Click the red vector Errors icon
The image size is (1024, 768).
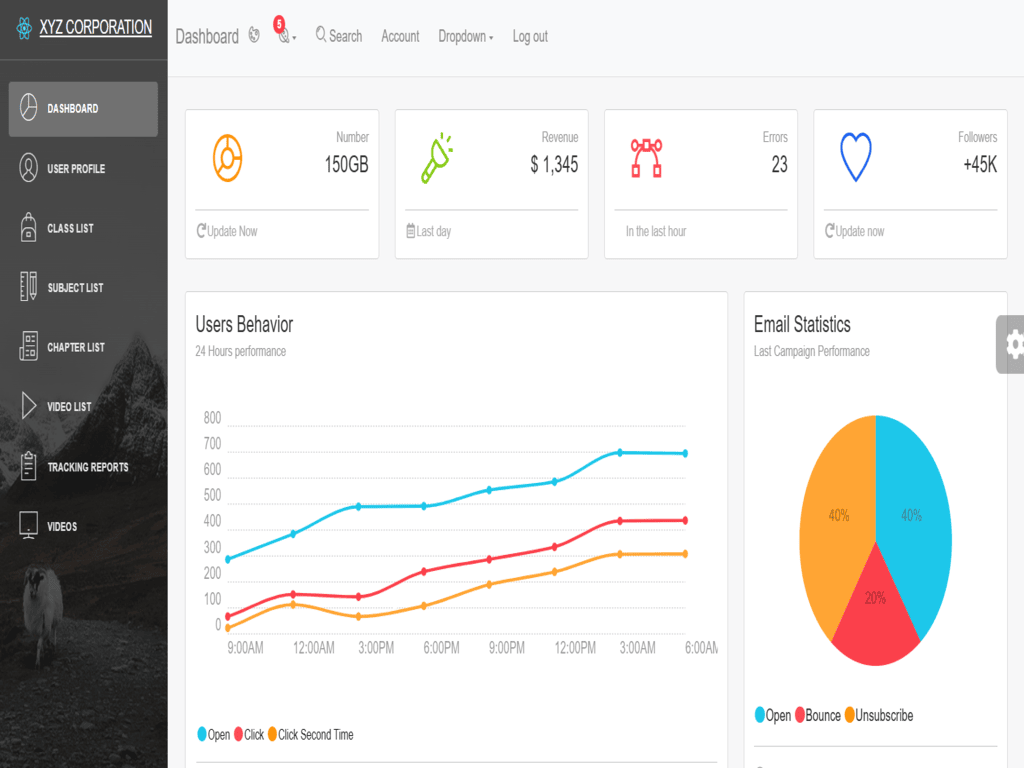click(646, 158)
